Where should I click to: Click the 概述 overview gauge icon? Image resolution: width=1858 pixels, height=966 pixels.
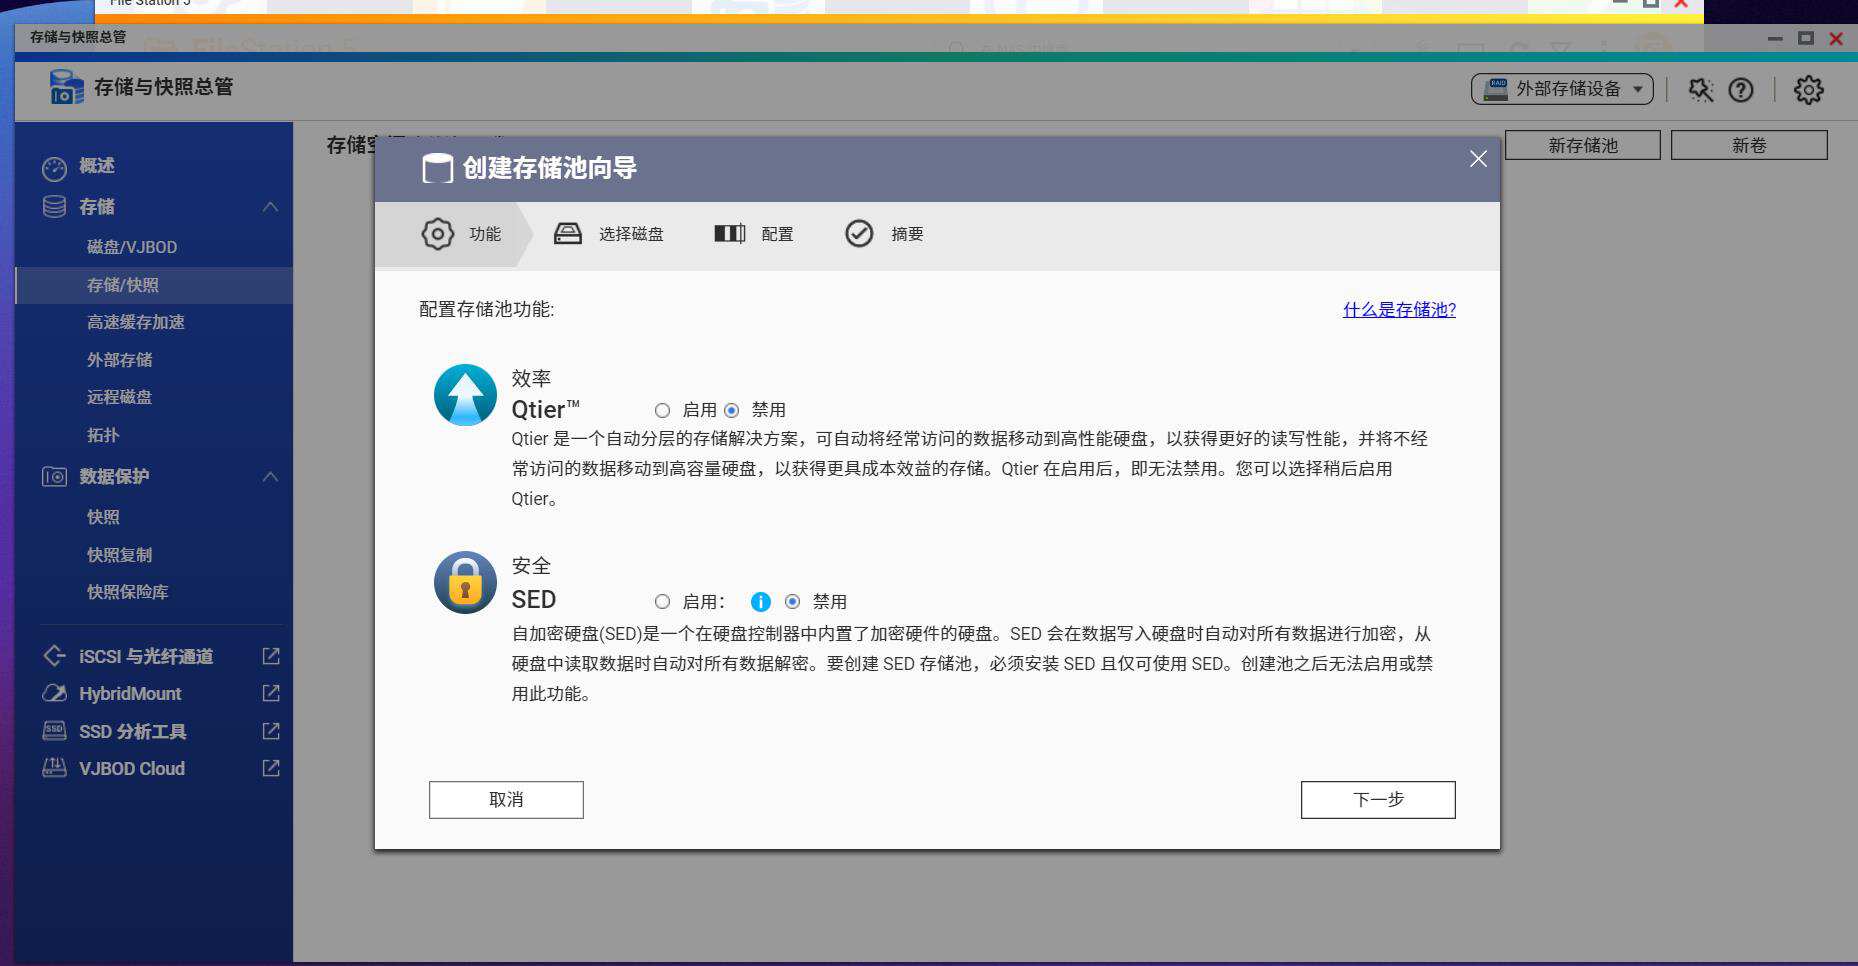coord(54,167)
